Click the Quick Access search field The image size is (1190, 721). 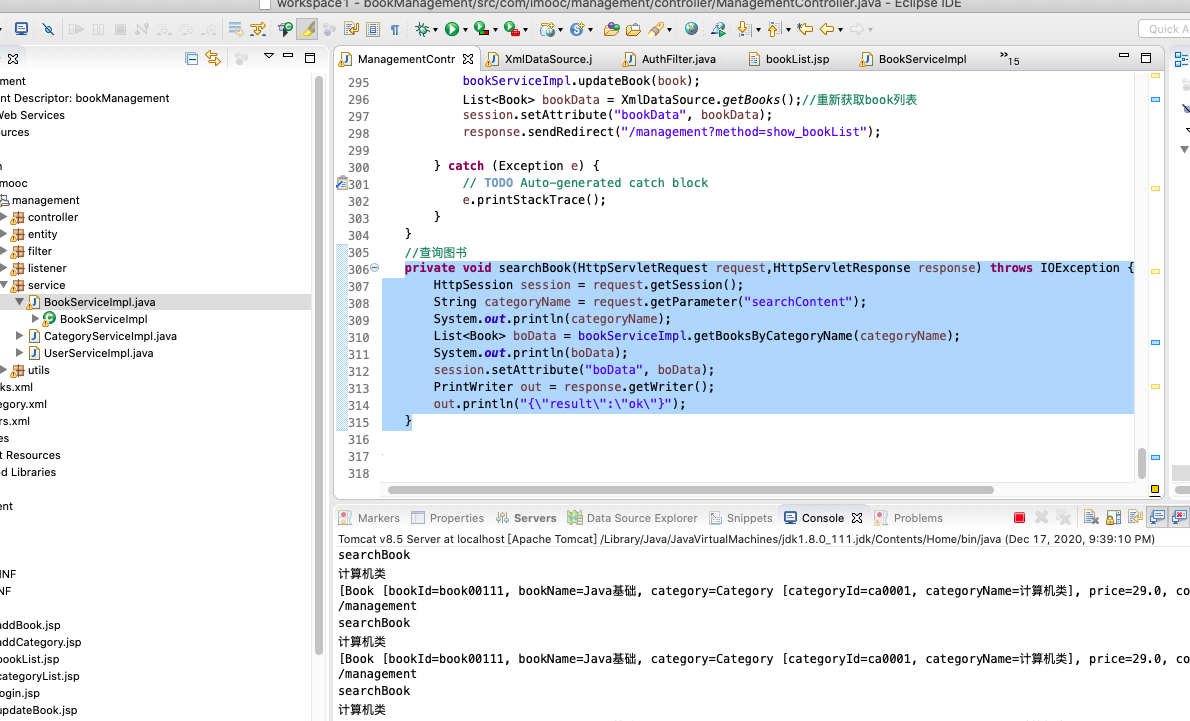pos(1164,29)
